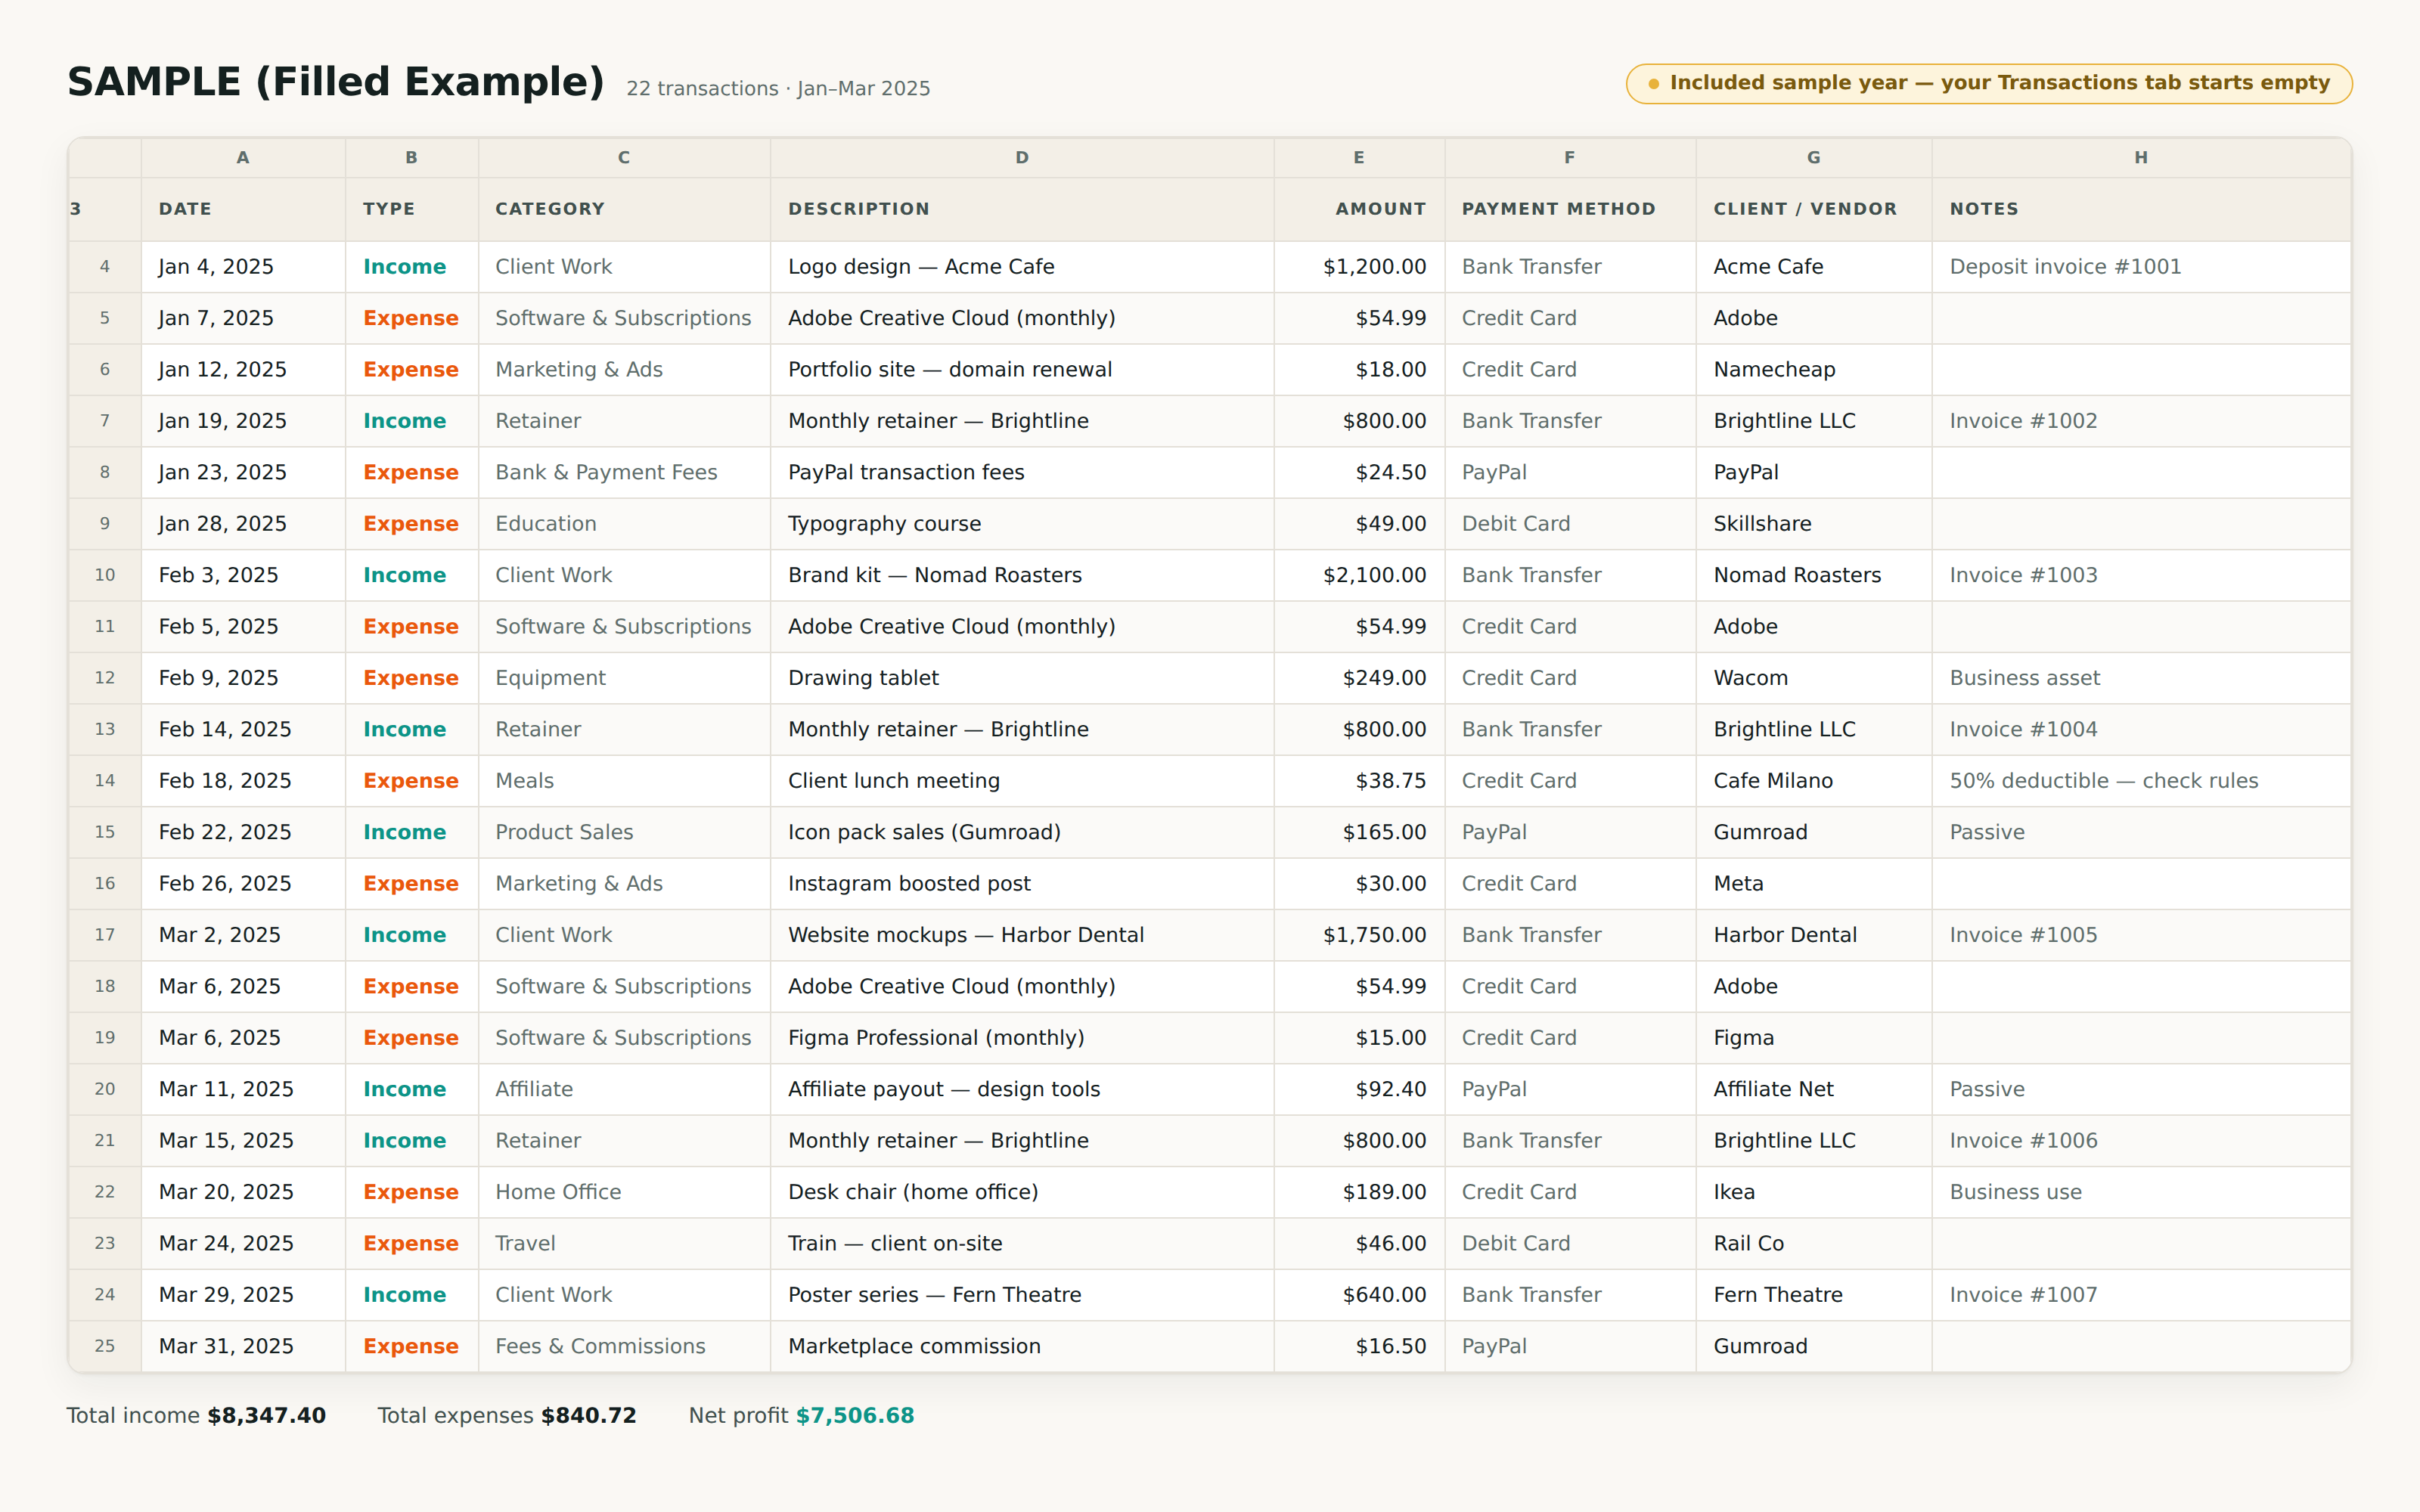
Task: Click the 'Business asset' note cell
Action: 2141,678
